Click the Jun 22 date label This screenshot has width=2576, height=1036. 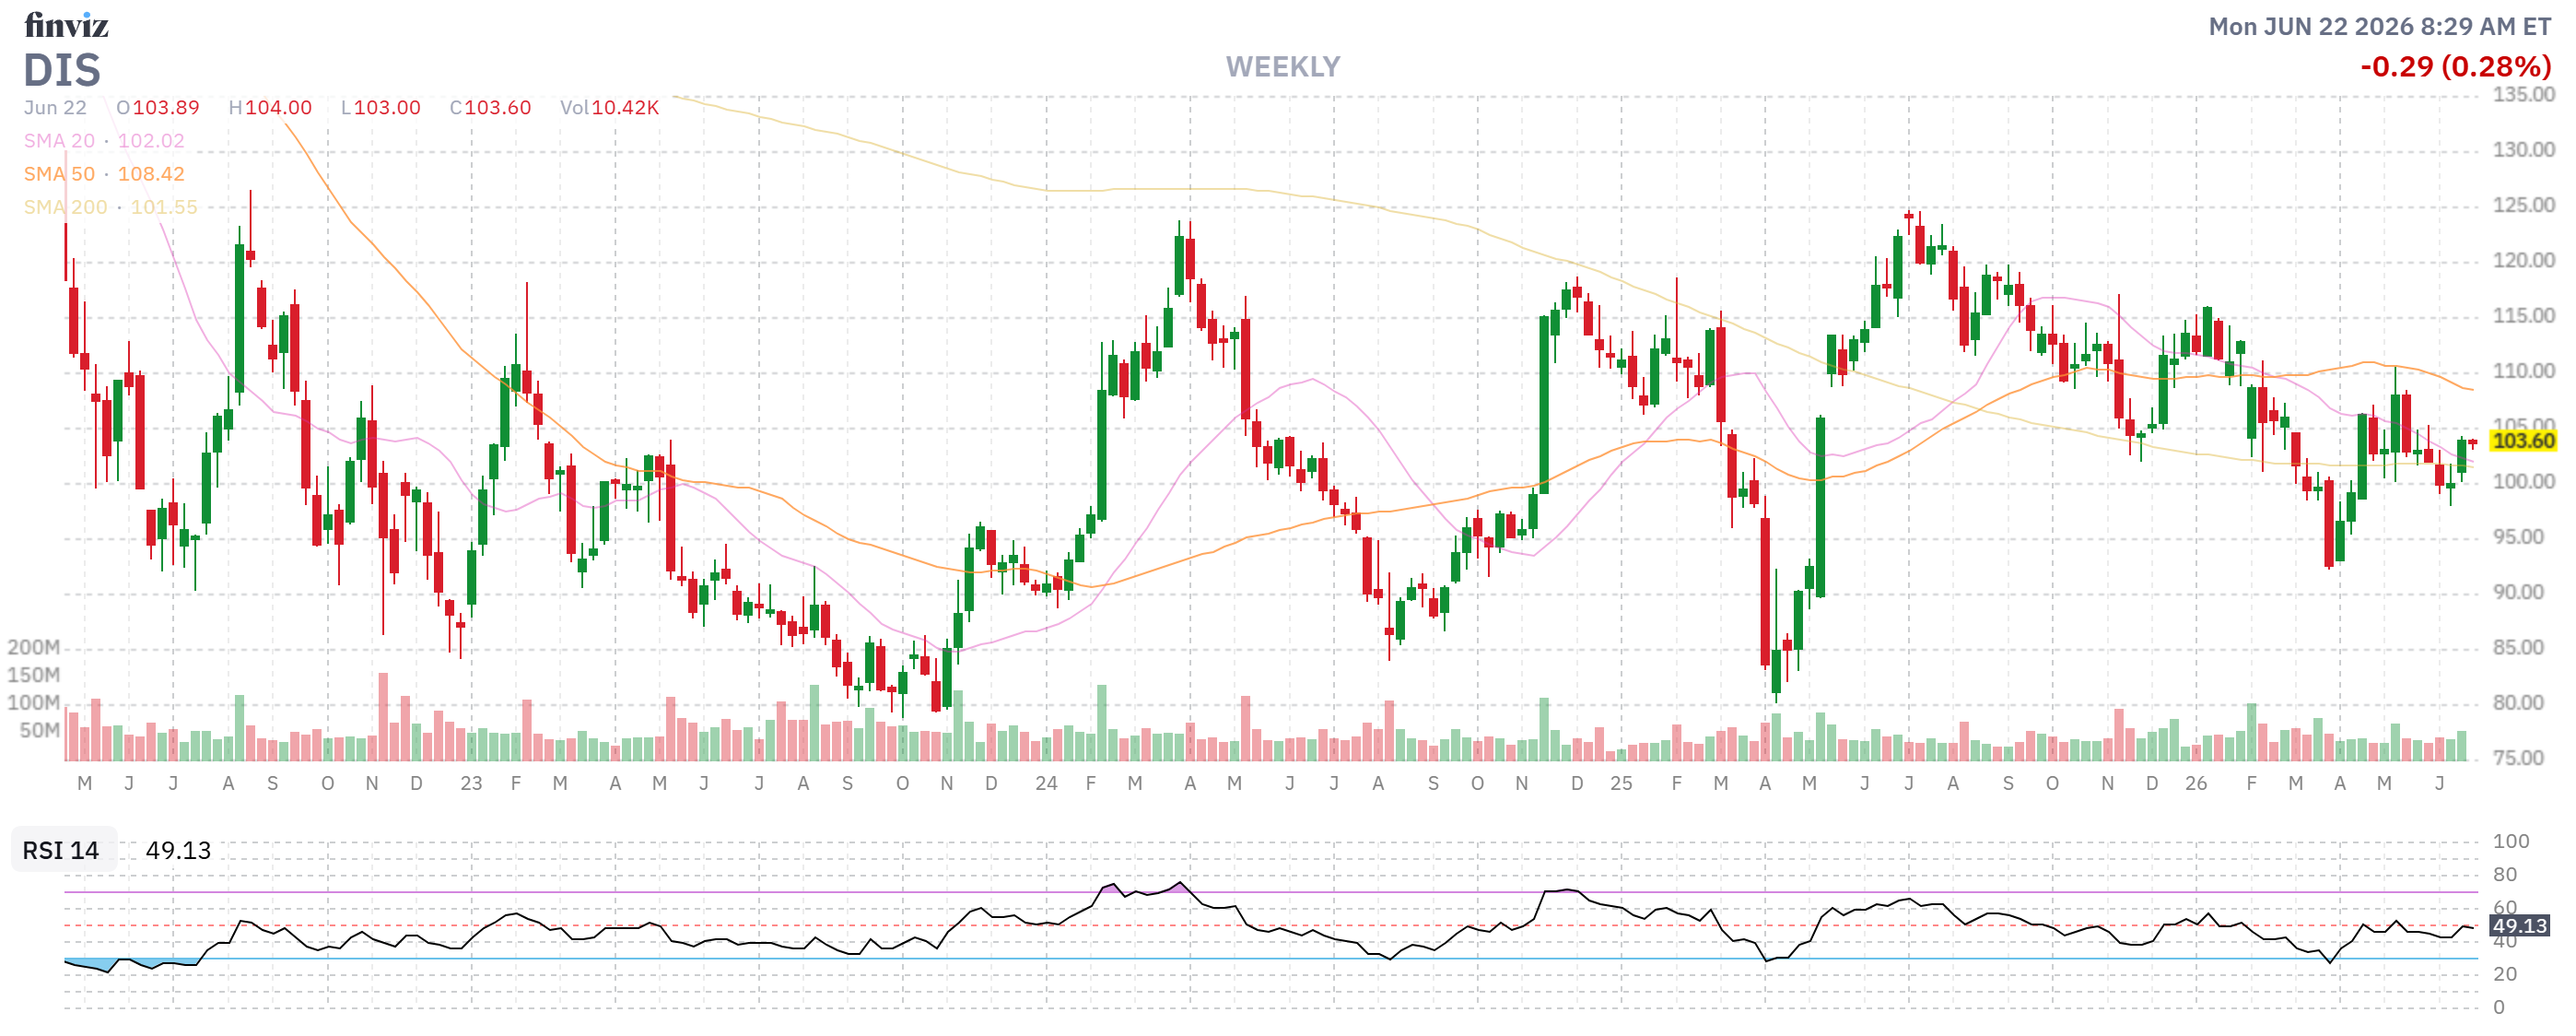coord(55,108)
